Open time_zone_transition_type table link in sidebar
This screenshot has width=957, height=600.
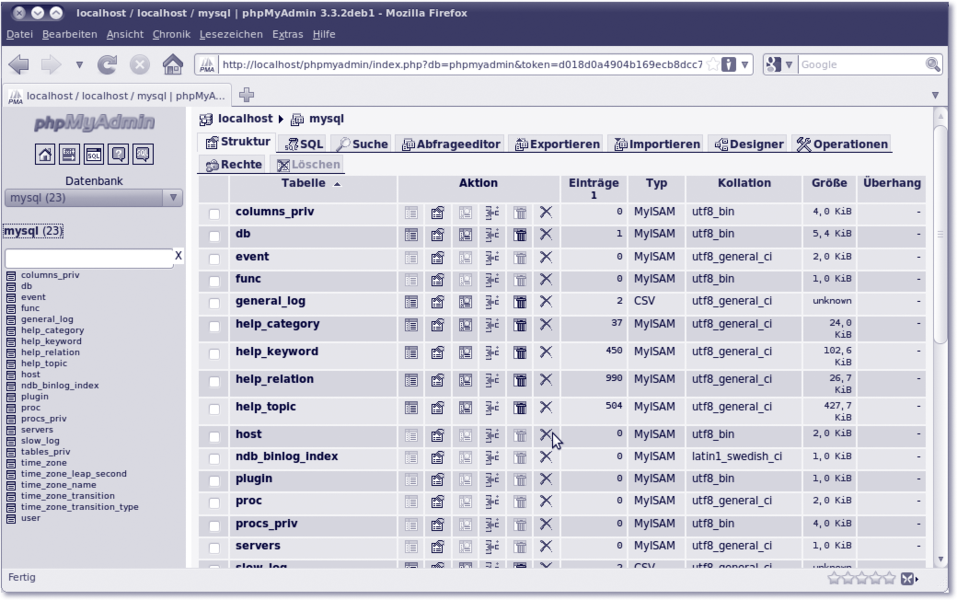coord(79,507)
